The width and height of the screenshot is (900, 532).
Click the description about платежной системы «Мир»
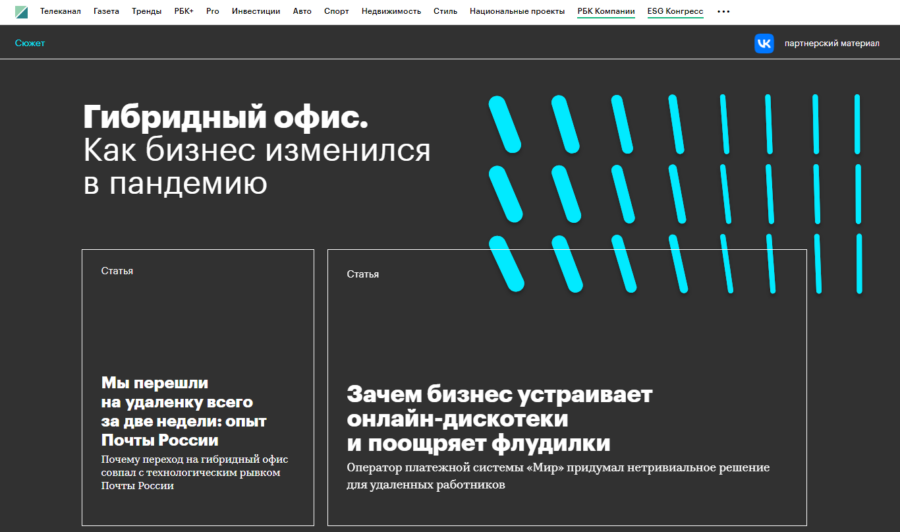click(558, 476)
